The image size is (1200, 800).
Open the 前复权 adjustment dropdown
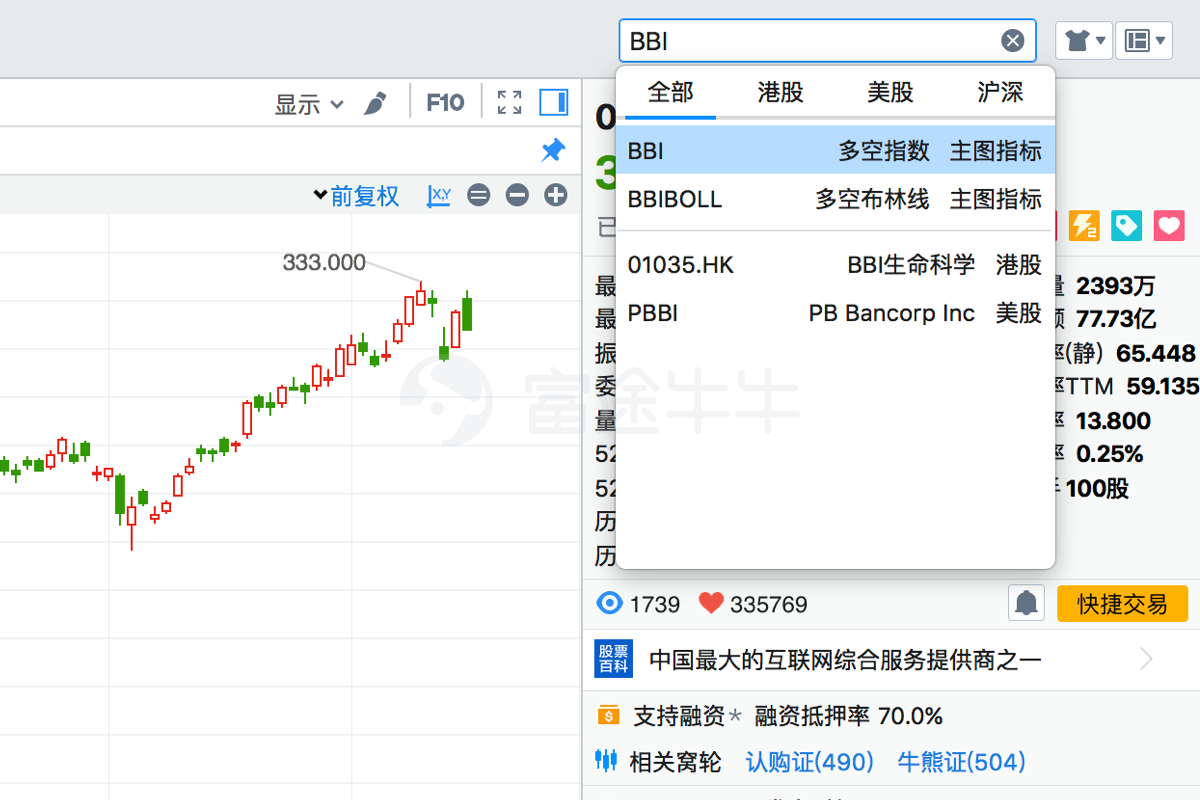click(356, 196)
